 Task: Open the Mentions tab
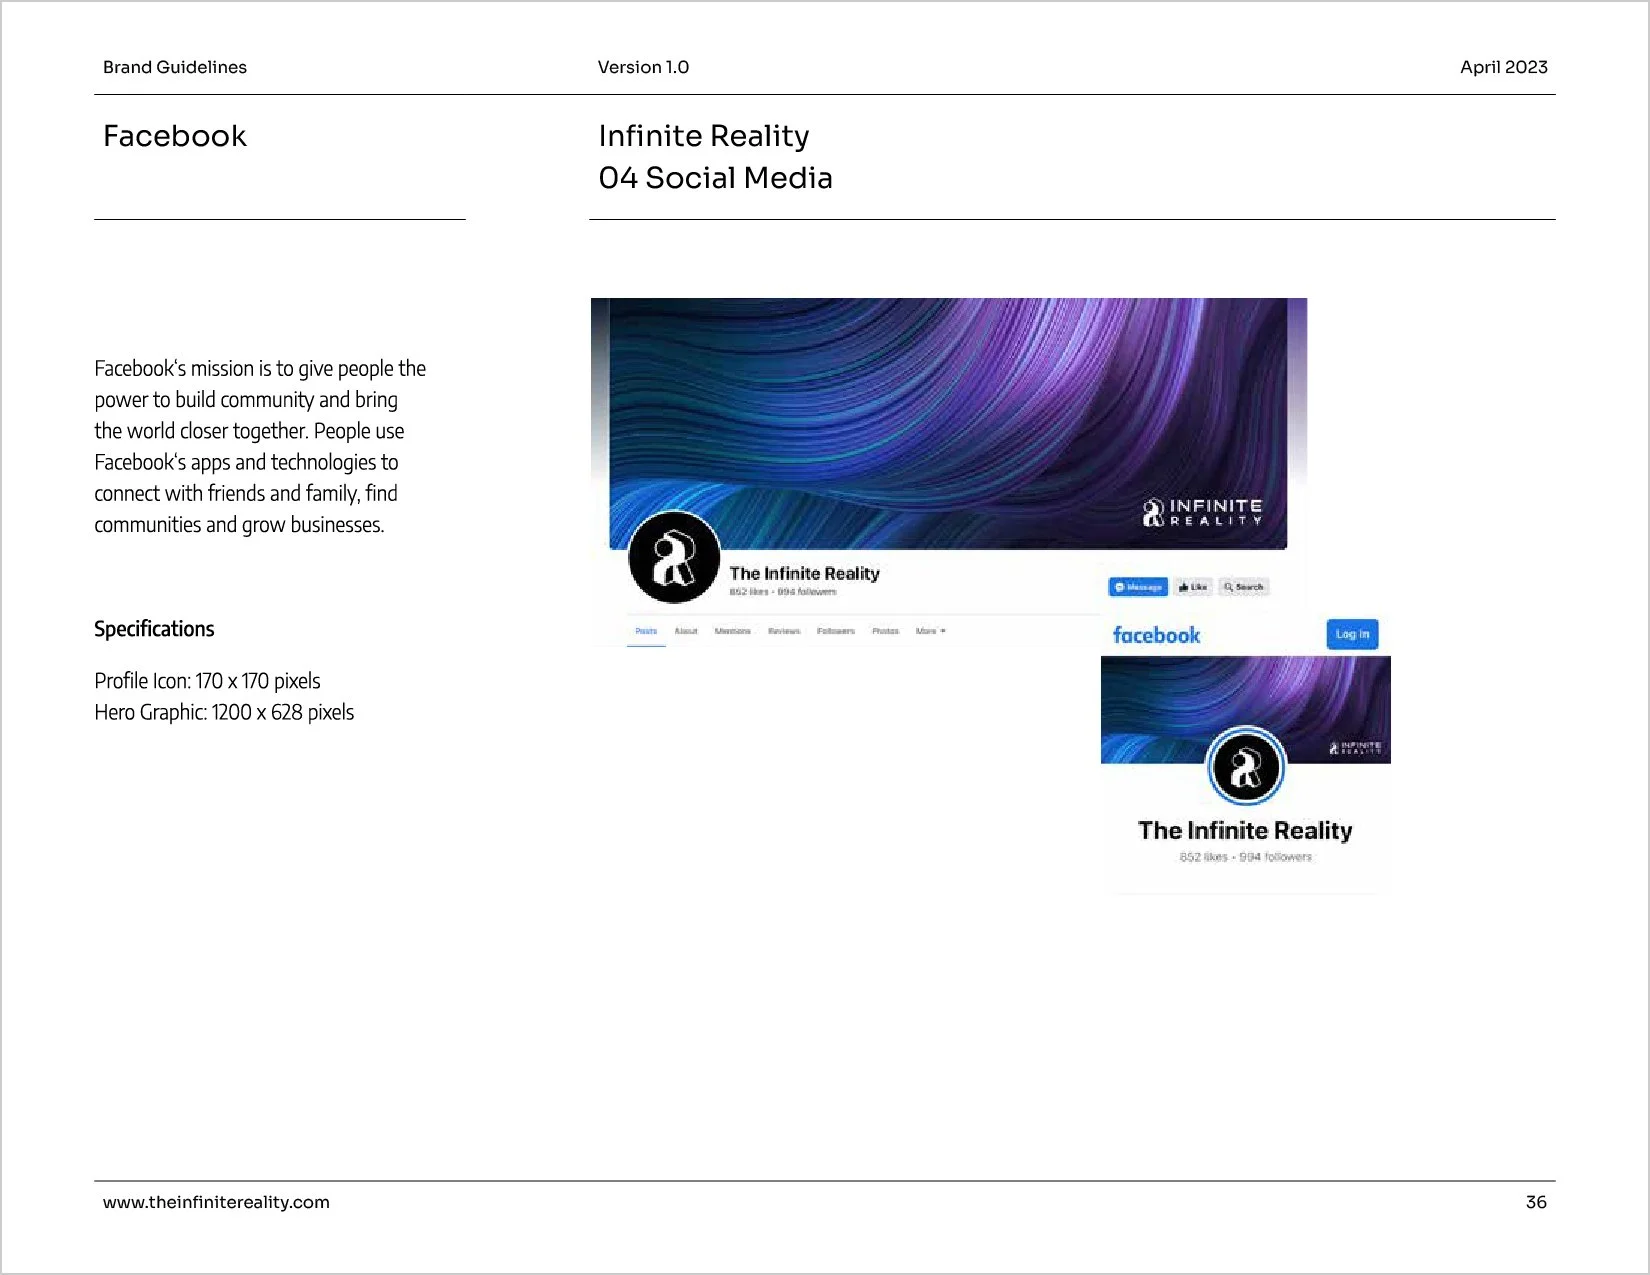point(733,631)
